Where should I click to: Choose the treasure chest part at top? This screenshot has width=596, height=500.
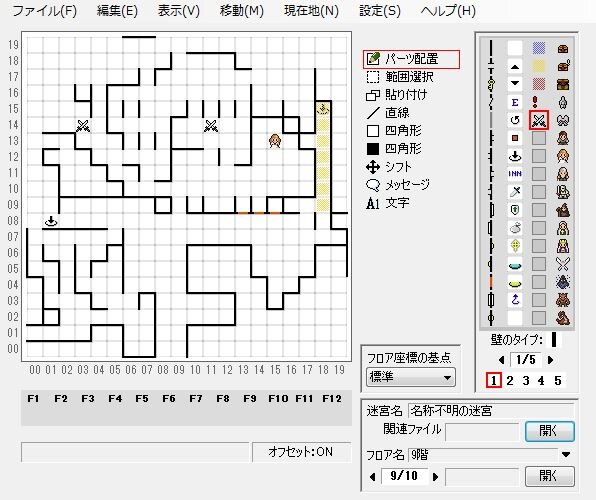coord(563,49)
